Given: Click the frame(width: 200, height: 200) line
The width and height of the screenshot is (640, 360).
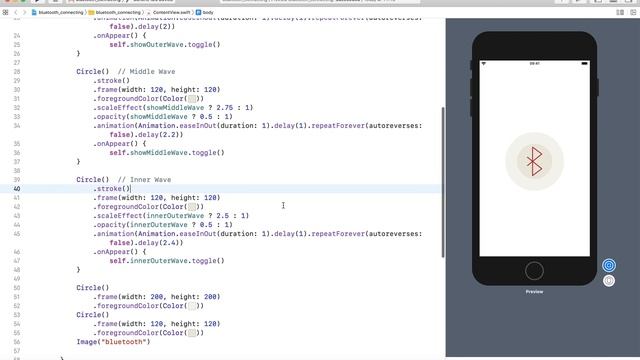Looking at the screenshot, I should tap(156, 297).
